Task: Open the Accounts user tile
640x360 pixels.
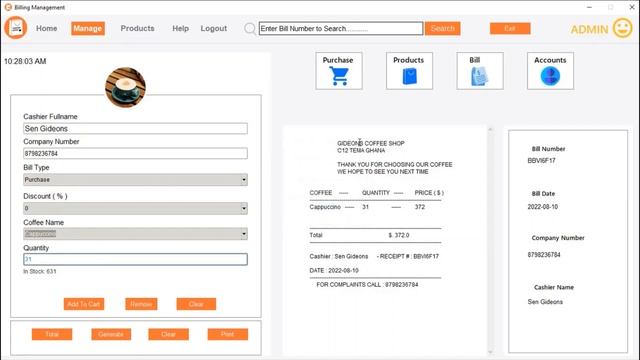Action: point(550,71)
